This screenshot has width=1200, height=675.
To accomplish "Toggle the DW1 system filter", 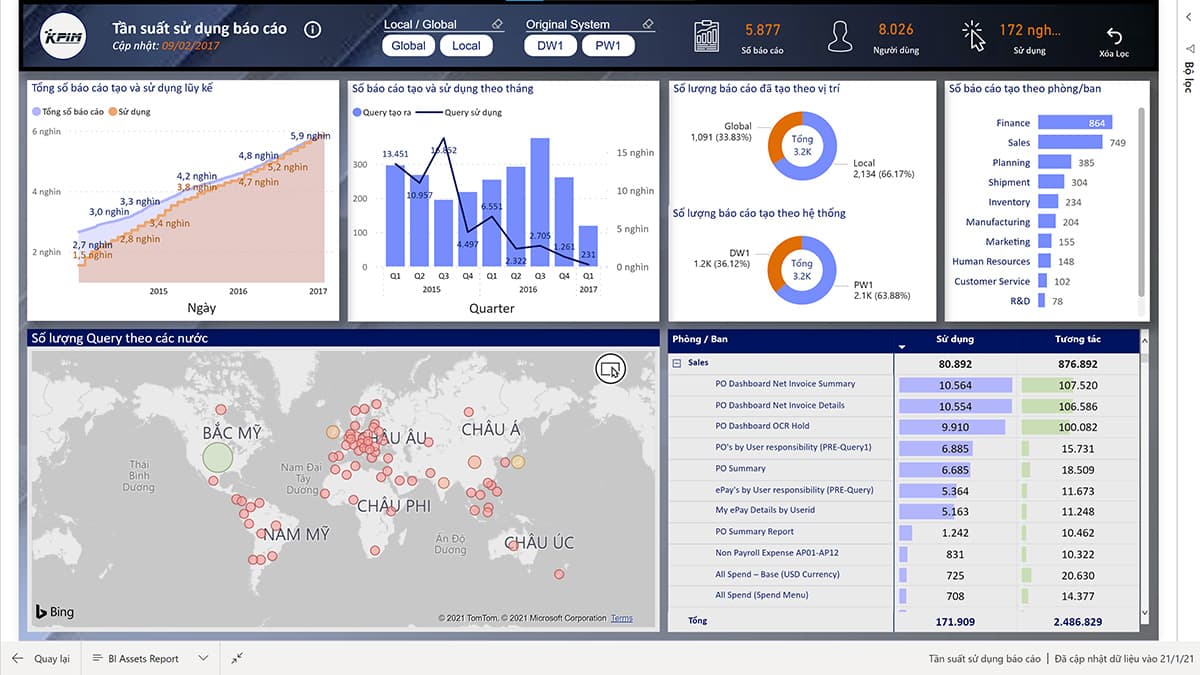I will click(550, 46).
